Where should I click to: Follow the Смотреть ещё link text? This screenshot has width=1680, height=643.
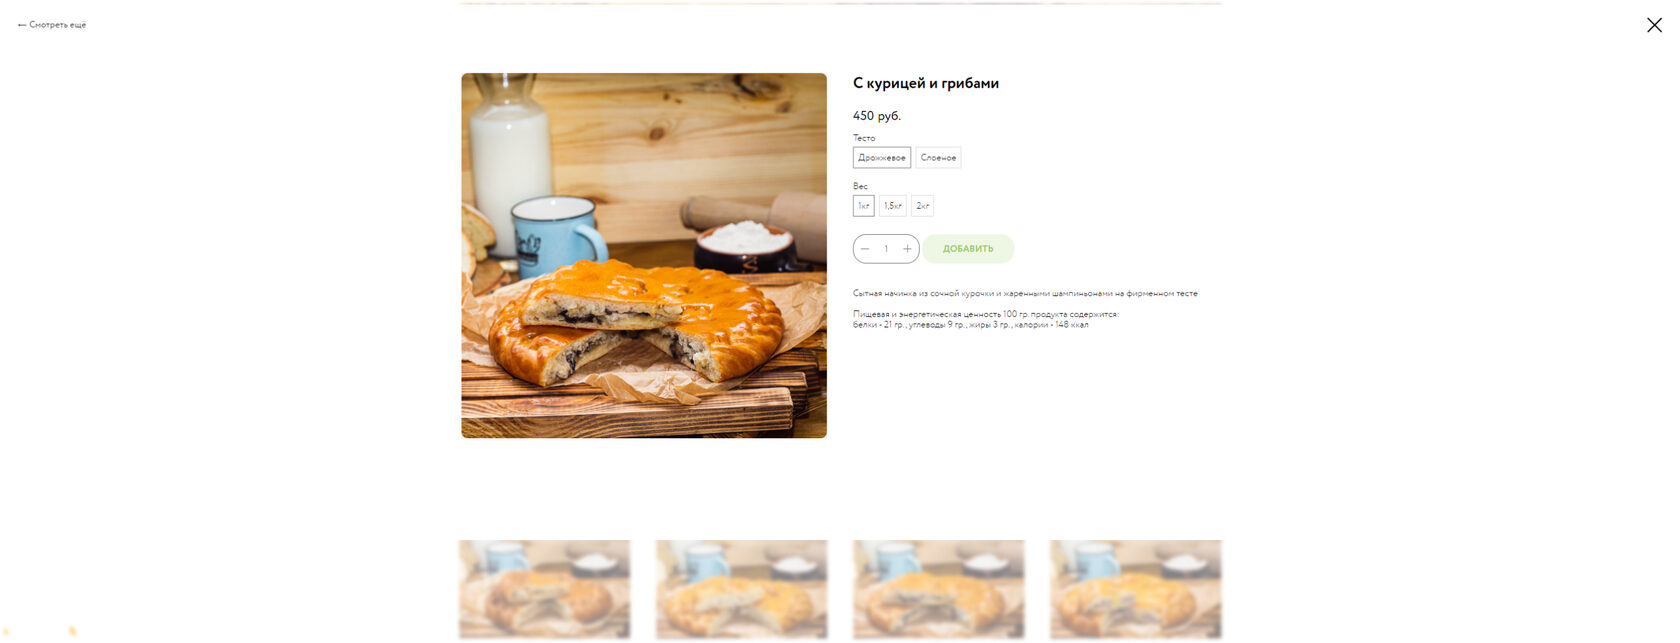[x=58, y=25]
